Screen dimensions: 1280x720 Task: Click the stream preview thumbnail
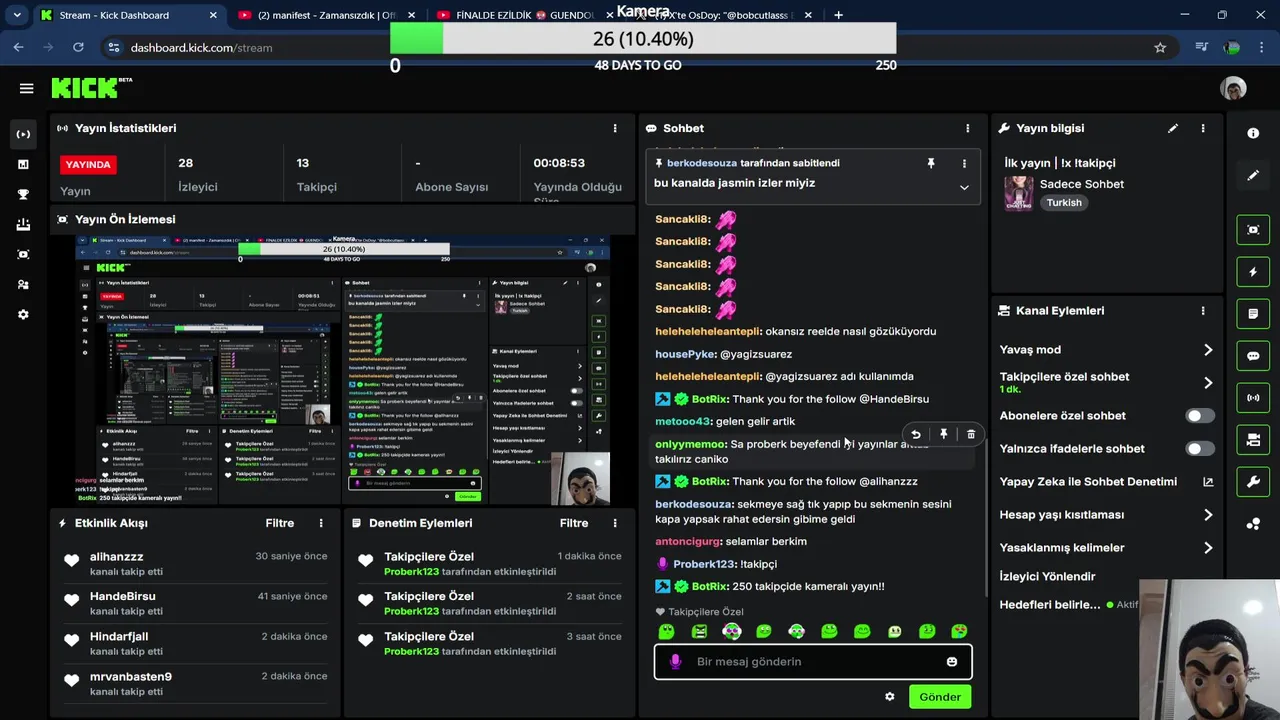(343, 370)
